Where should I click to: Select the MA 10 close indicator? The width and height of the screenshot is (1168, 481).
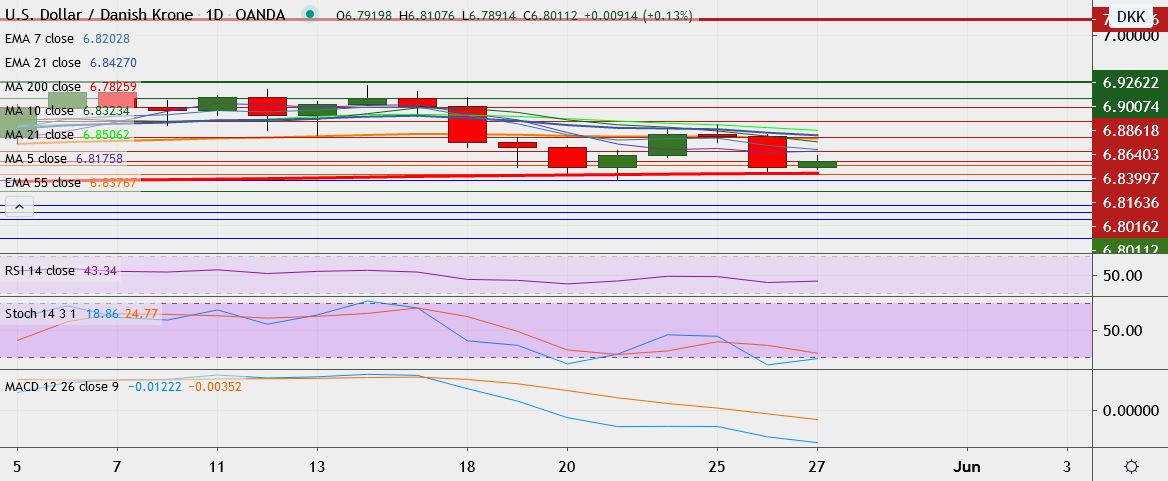(x=39, y=110)
